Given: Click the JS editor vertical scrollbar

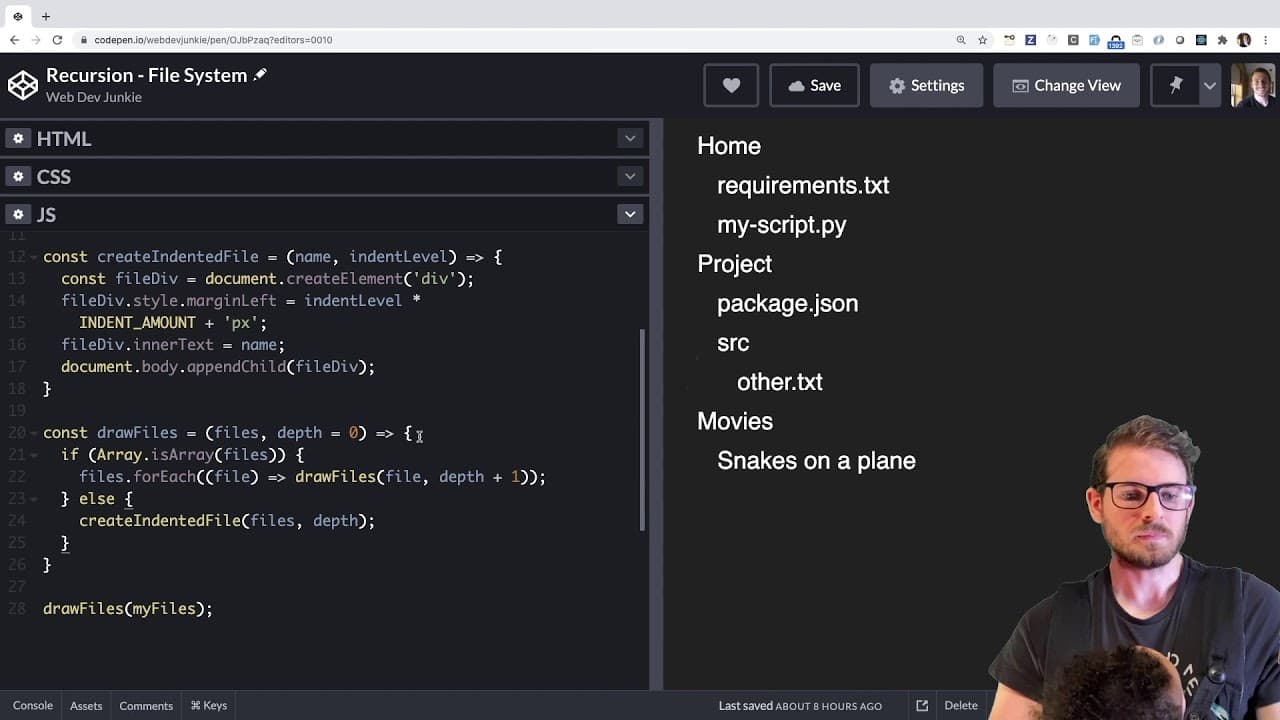Looking at the screenshot, I should (643, 430).
